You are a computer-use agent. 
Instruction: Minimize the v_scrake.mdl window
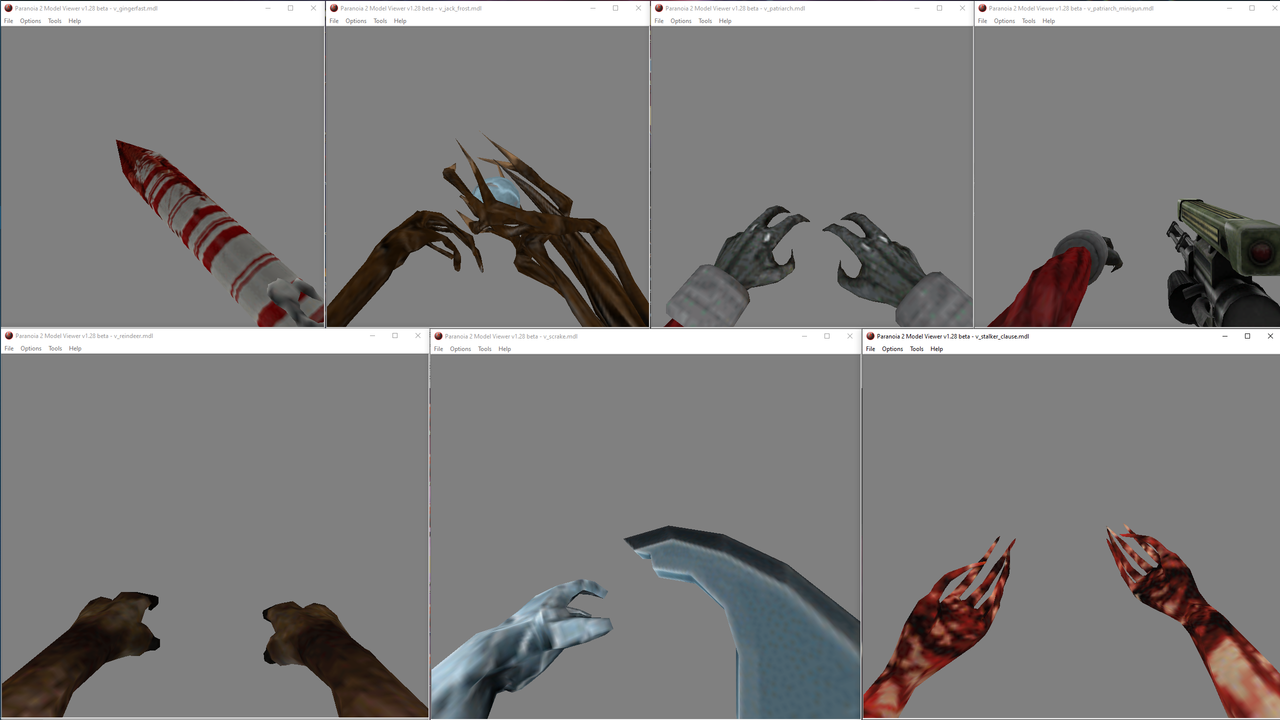tap(803, 336)
